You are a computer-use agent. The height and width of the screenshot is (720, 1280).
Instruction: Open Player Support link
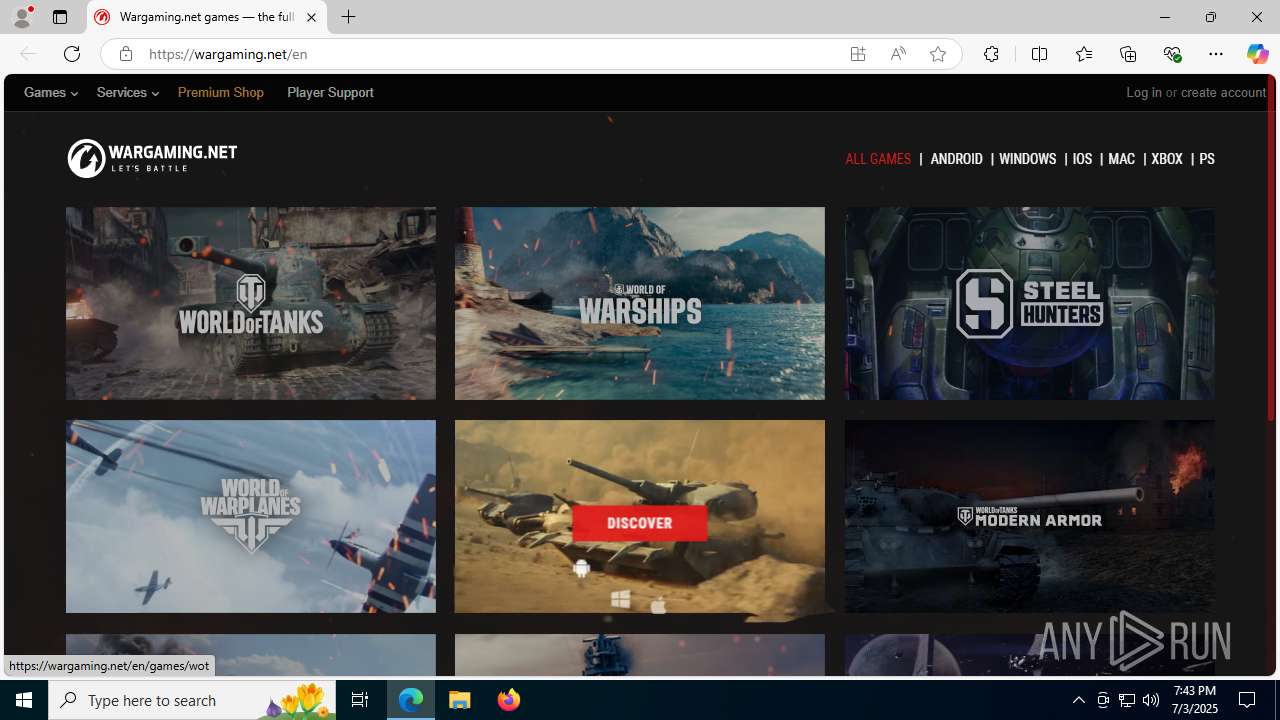[x=330, y=92]
